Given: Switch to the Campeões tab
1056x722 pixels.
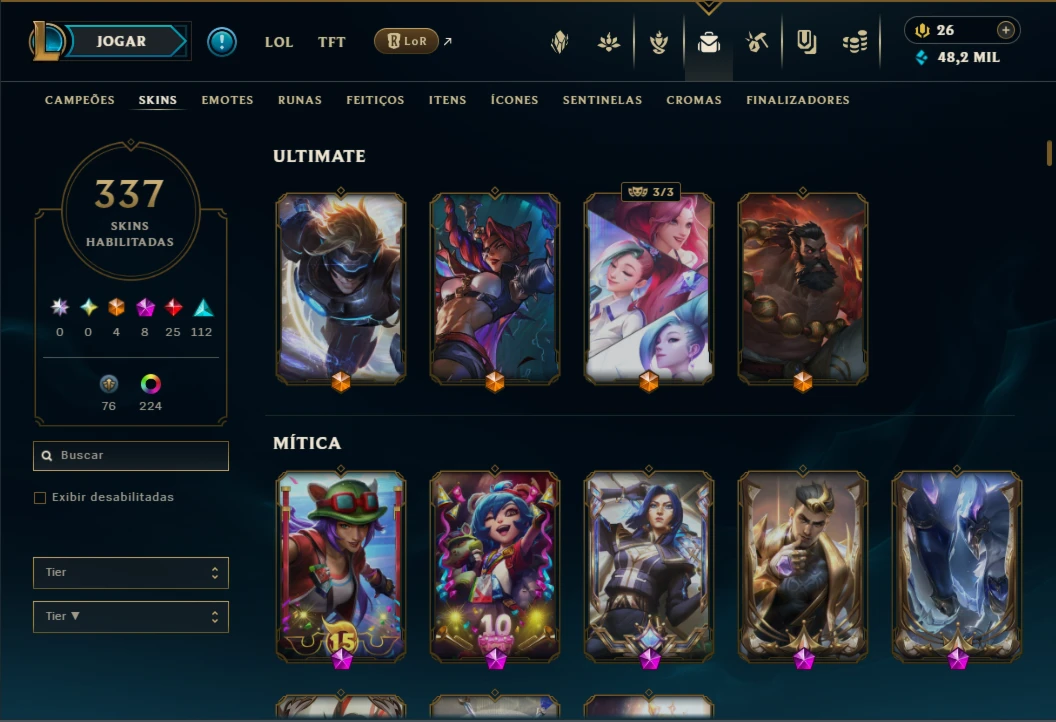Looking at the screenshot, I should point(79,100).
